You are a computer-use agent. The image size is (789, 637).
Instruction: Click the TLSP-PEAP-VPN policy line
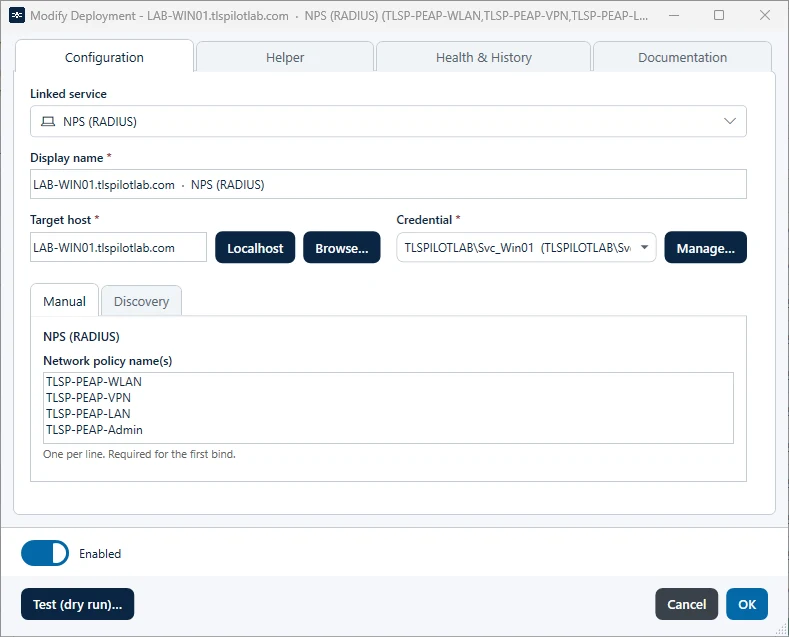[89, 397]
